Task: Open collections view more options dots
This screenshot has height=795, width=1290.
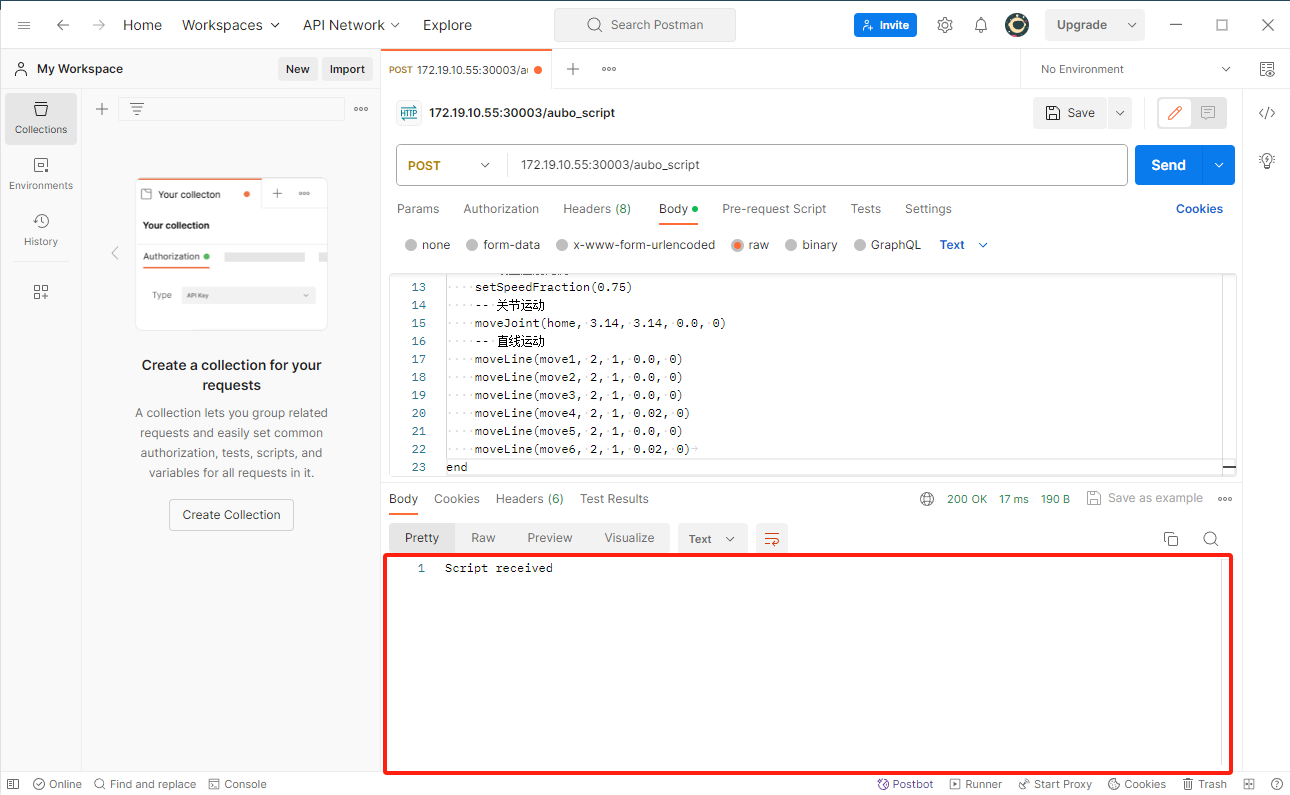Action: (x=361, y=109)
